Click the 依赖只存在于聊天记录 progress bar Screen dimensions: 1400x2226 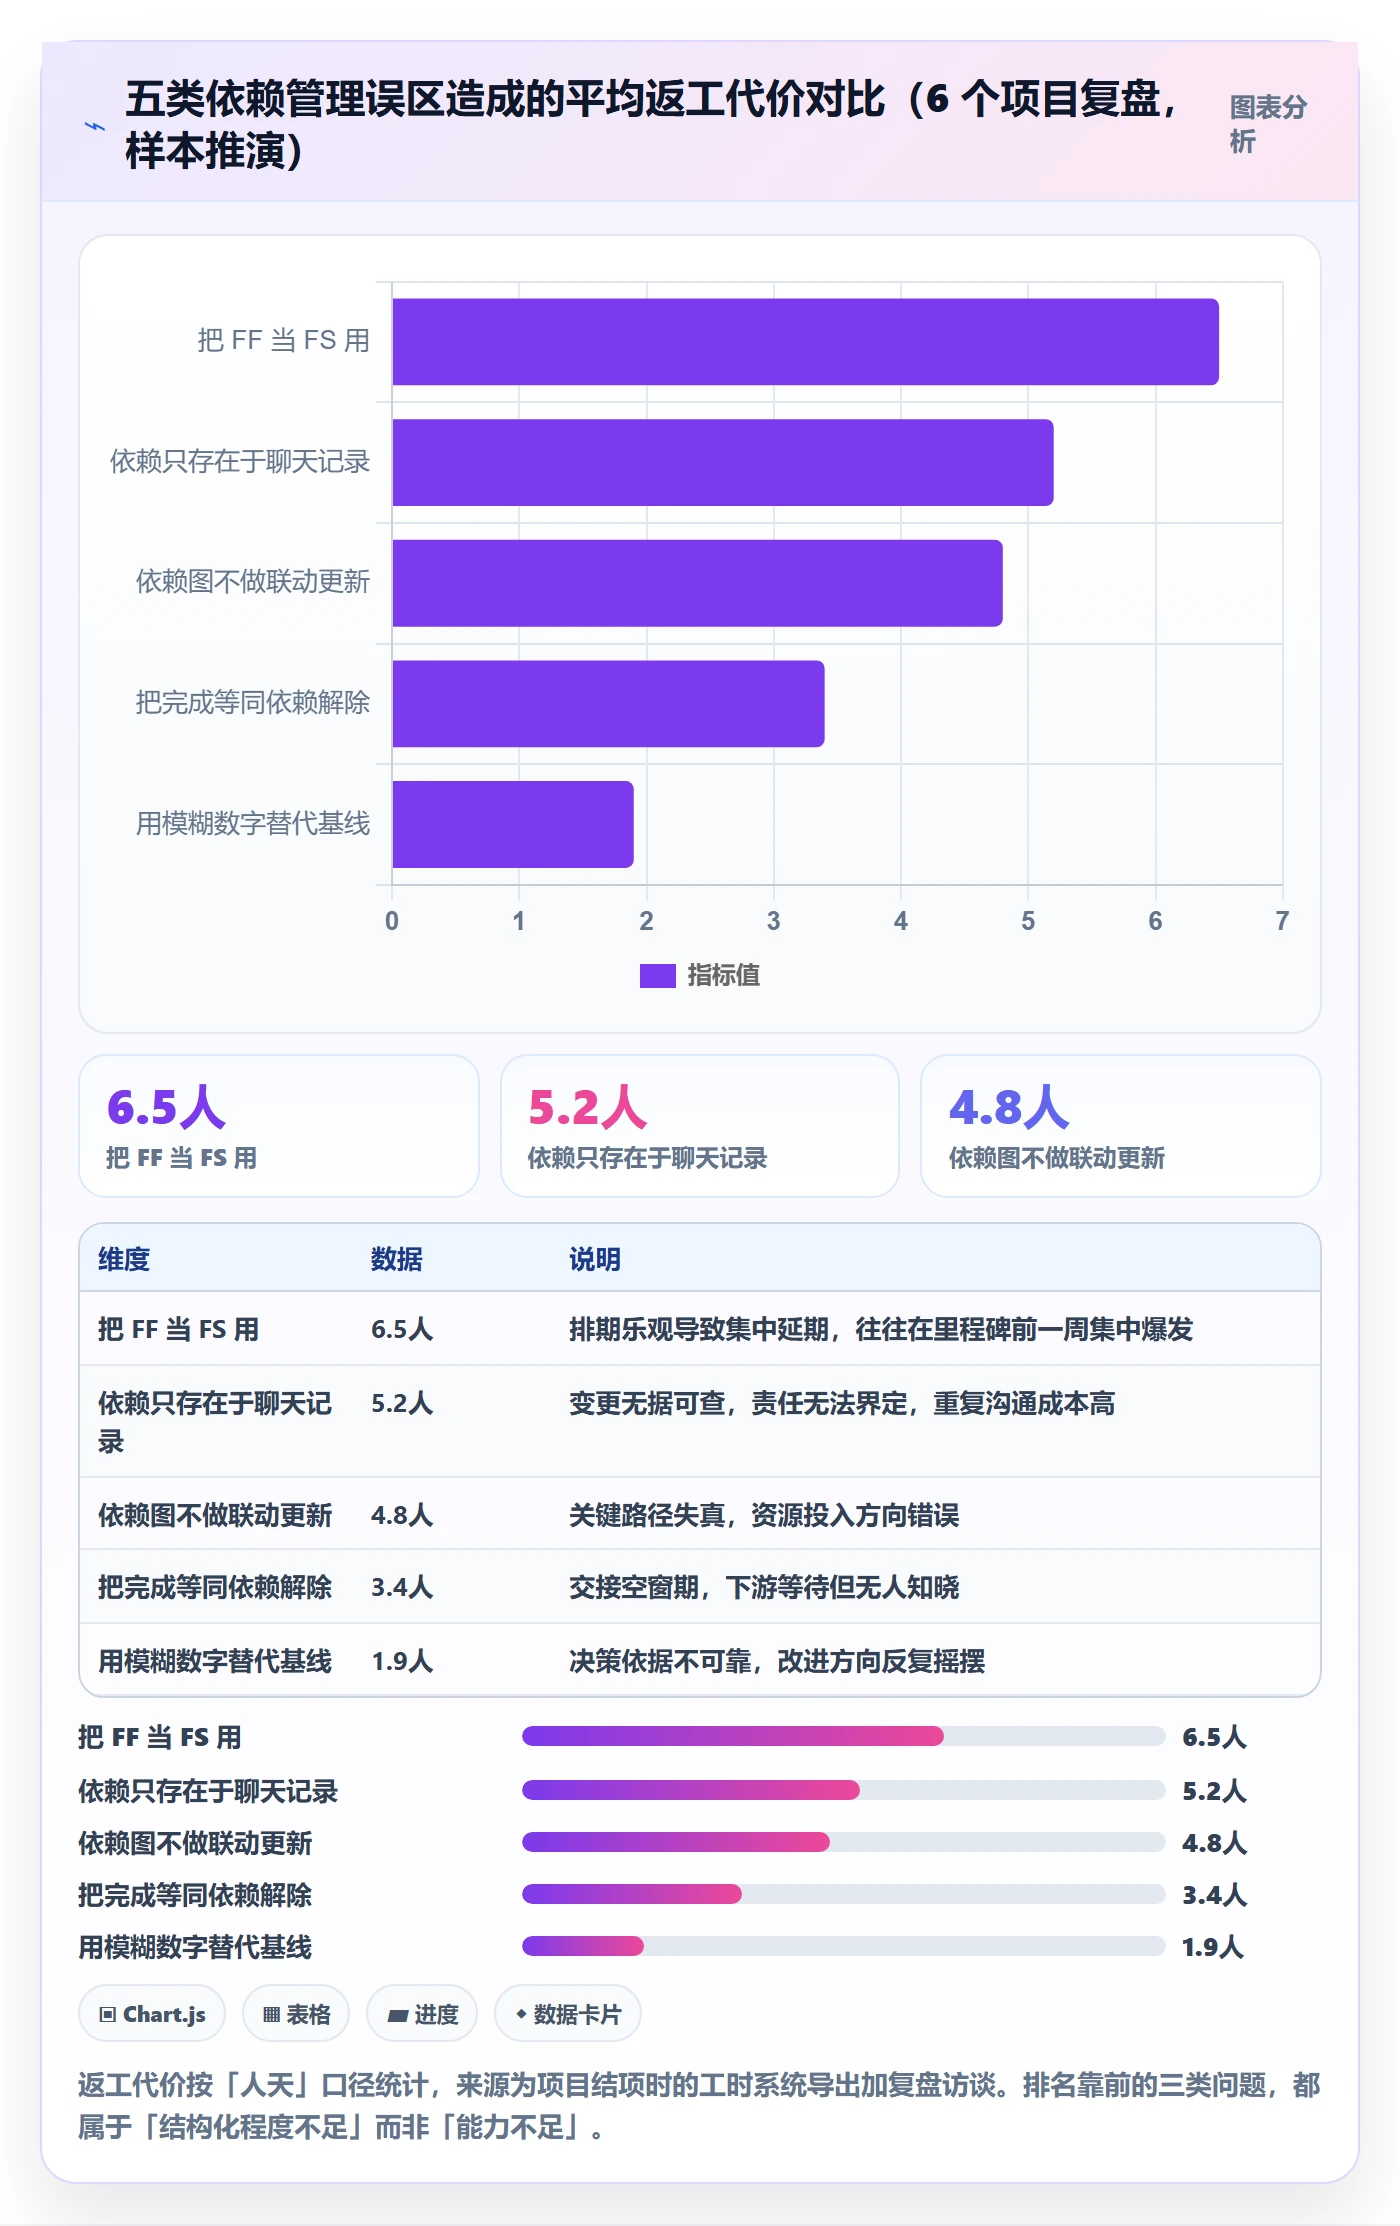click(844, 1790)
